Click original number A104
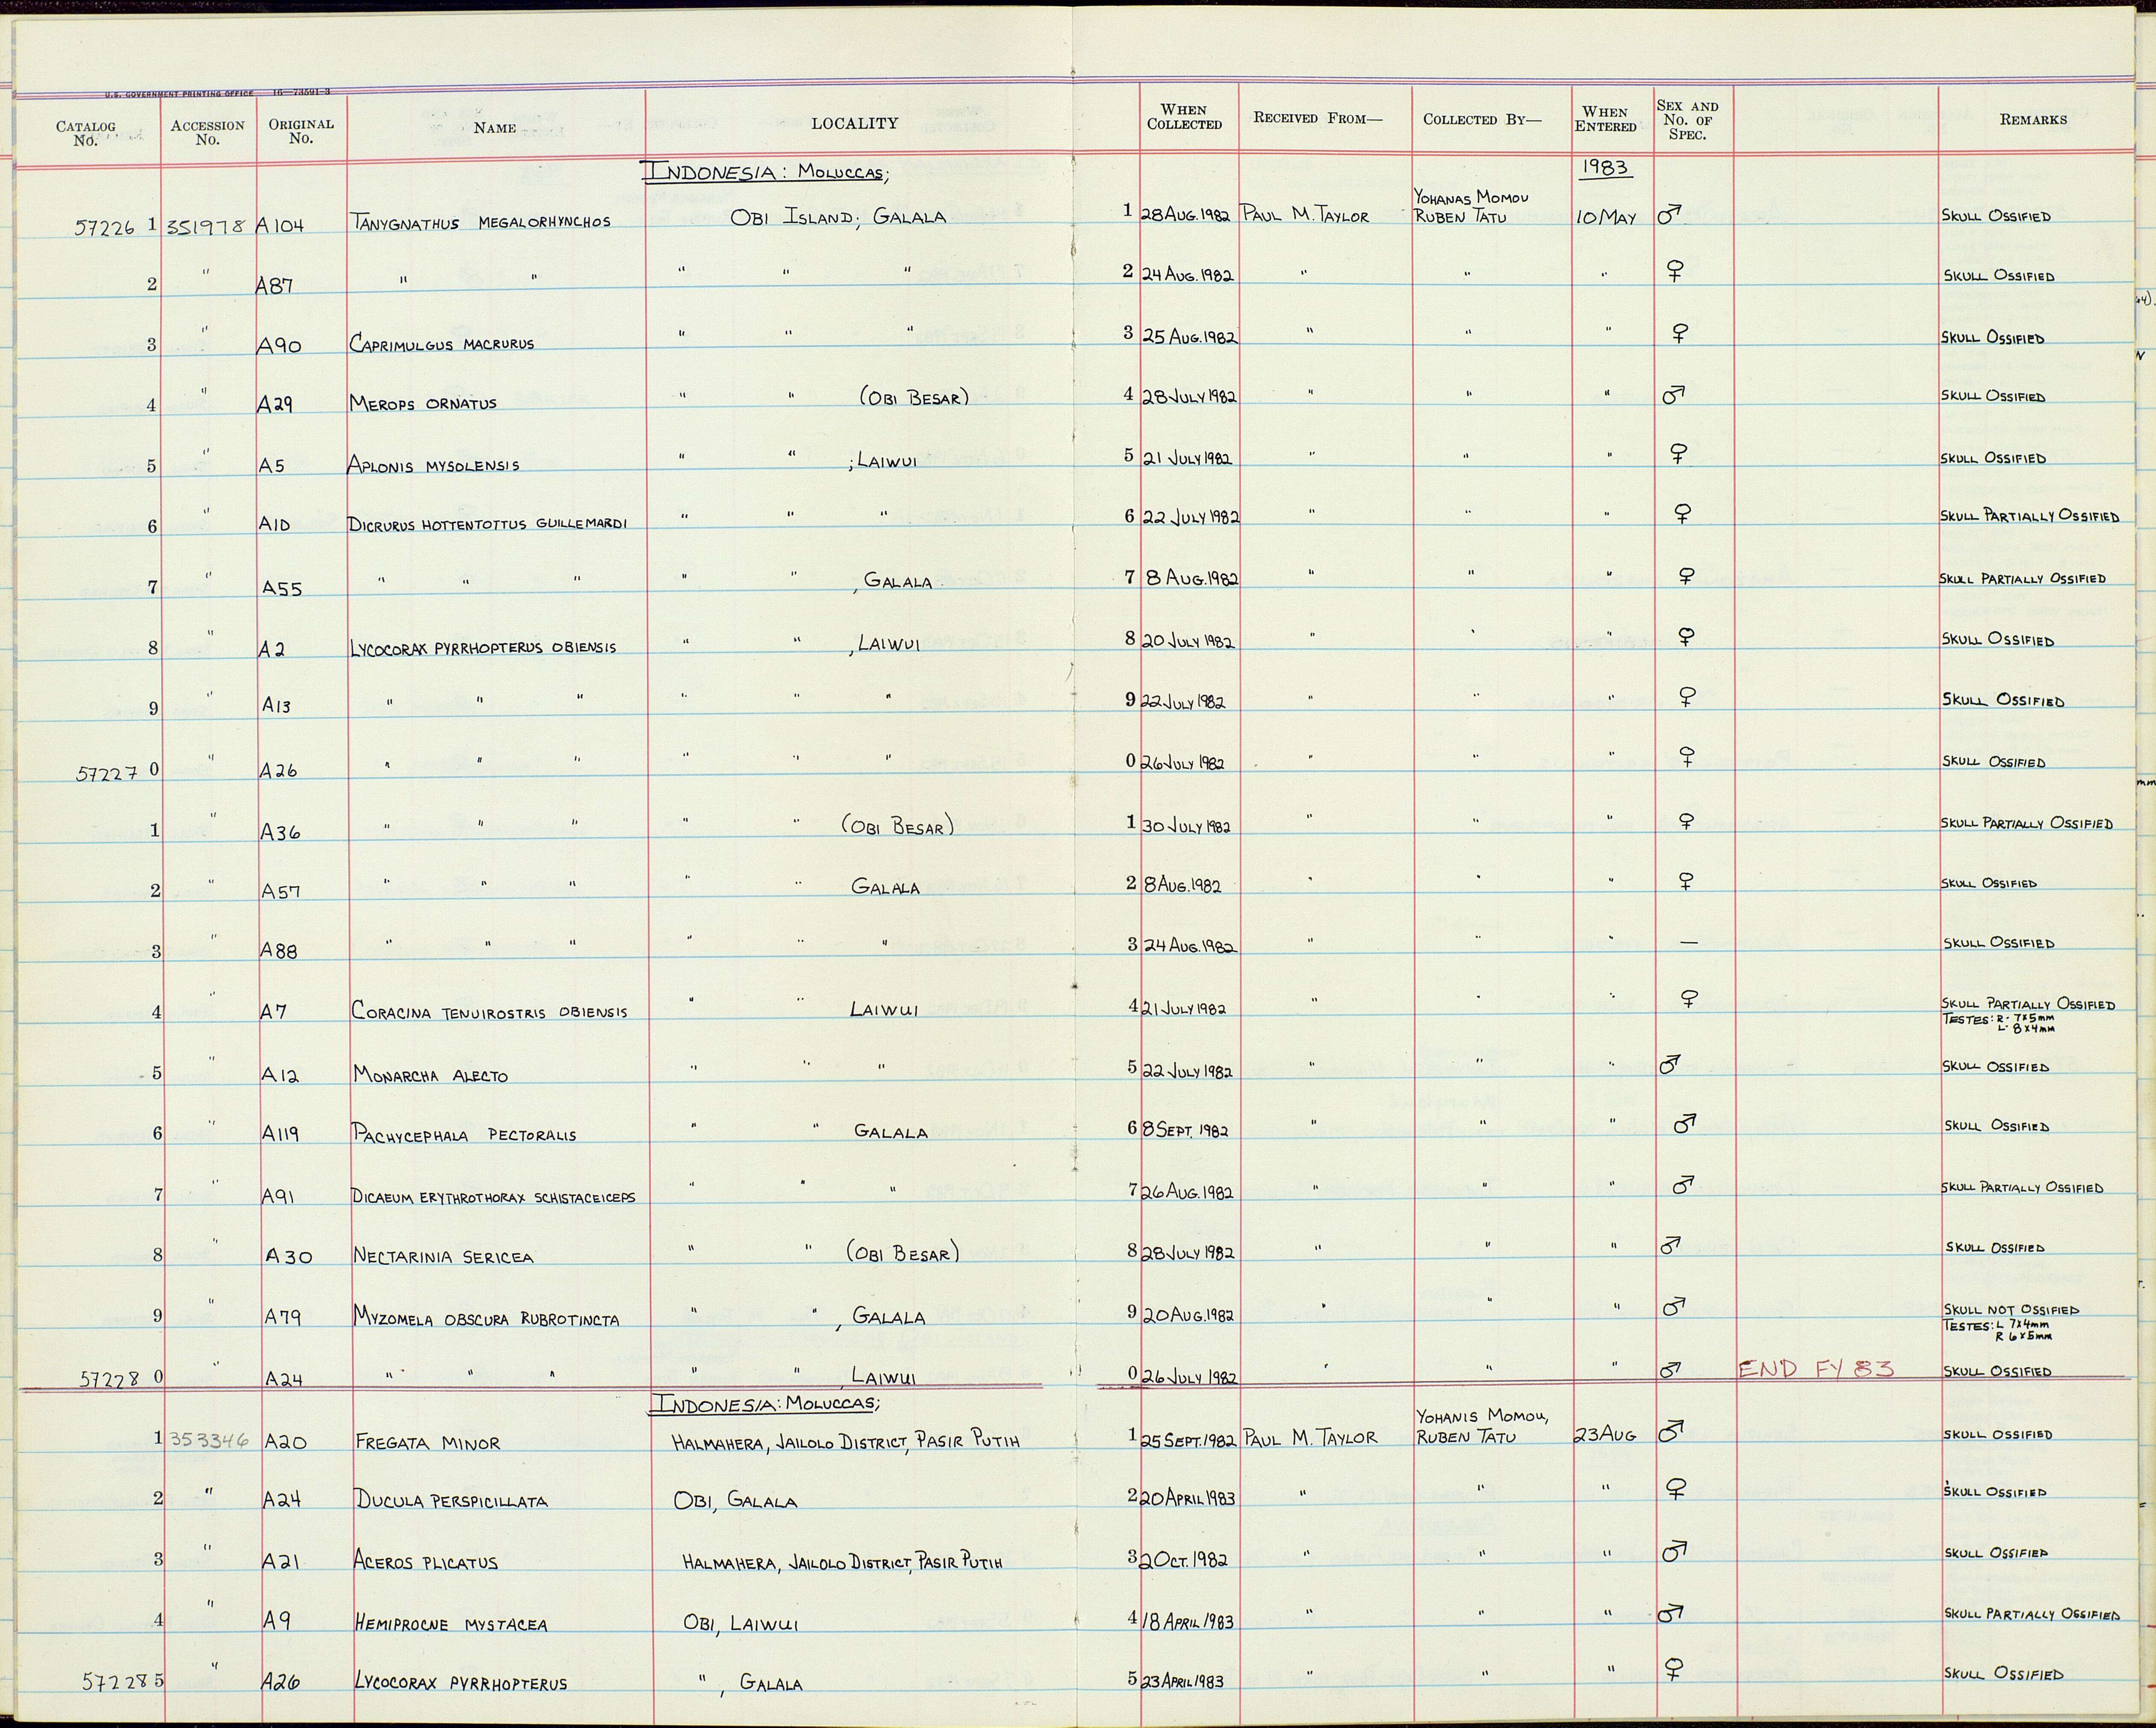 (280, 226)
